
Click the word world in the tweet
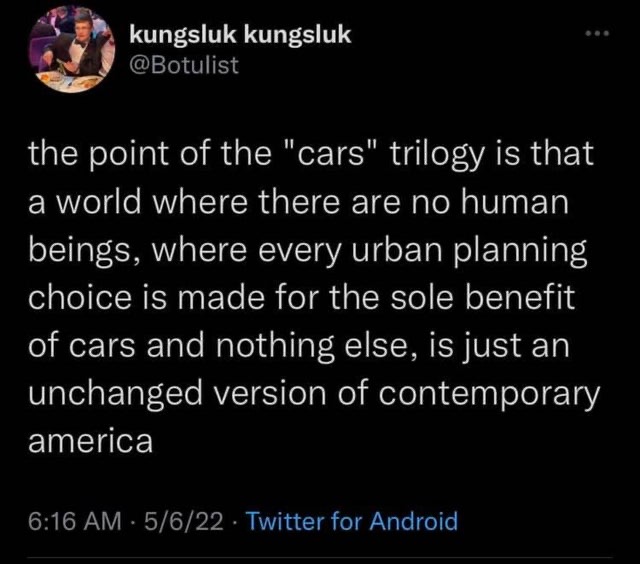pyautogui.click(x=98, y=202)
